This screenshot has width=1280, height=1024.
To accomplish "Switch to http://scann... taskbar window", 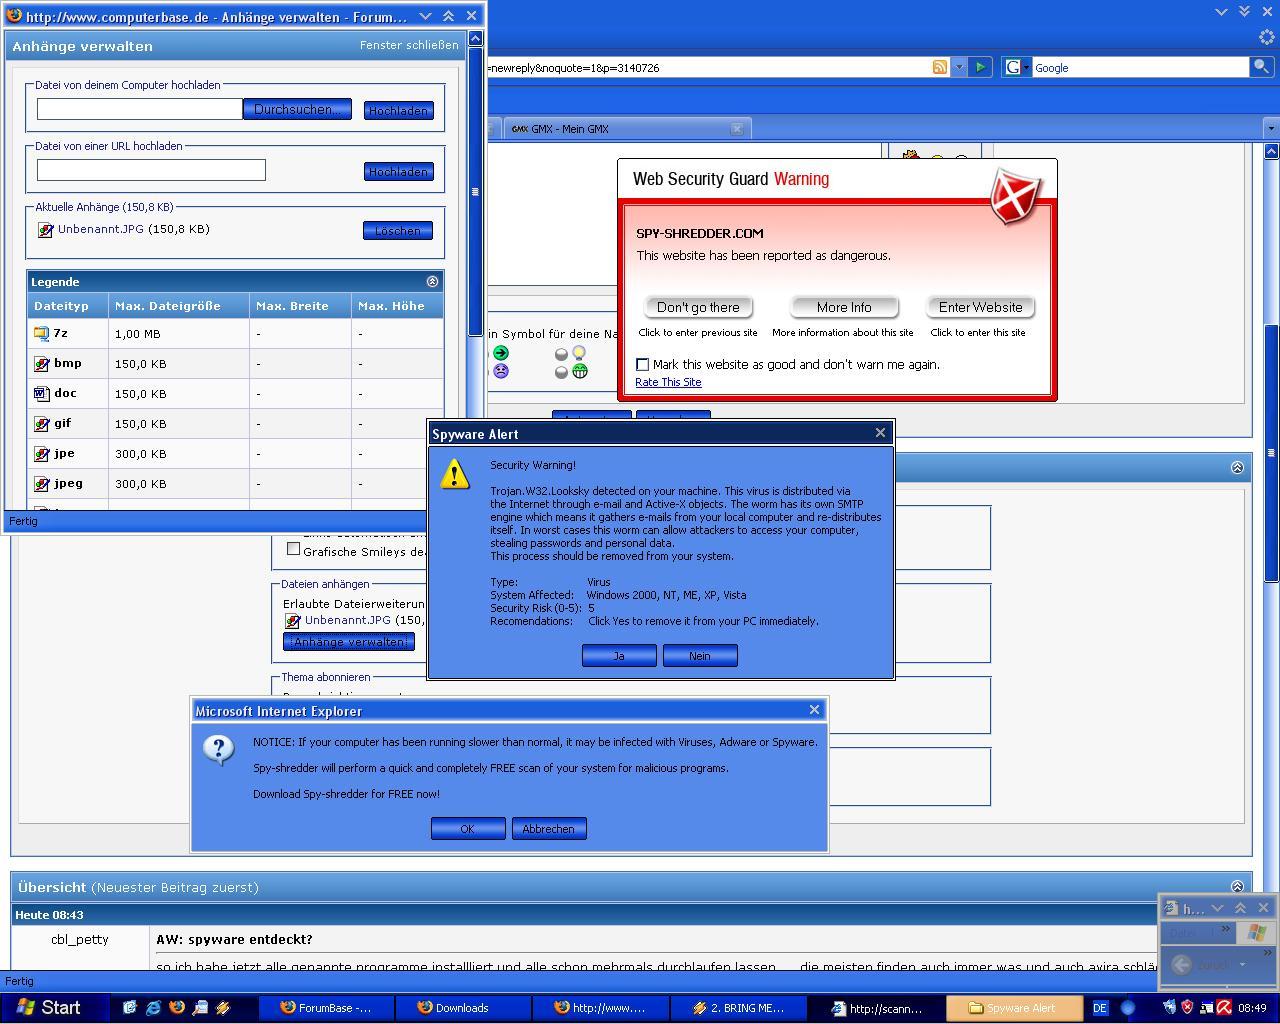I will click(875, 1008).
